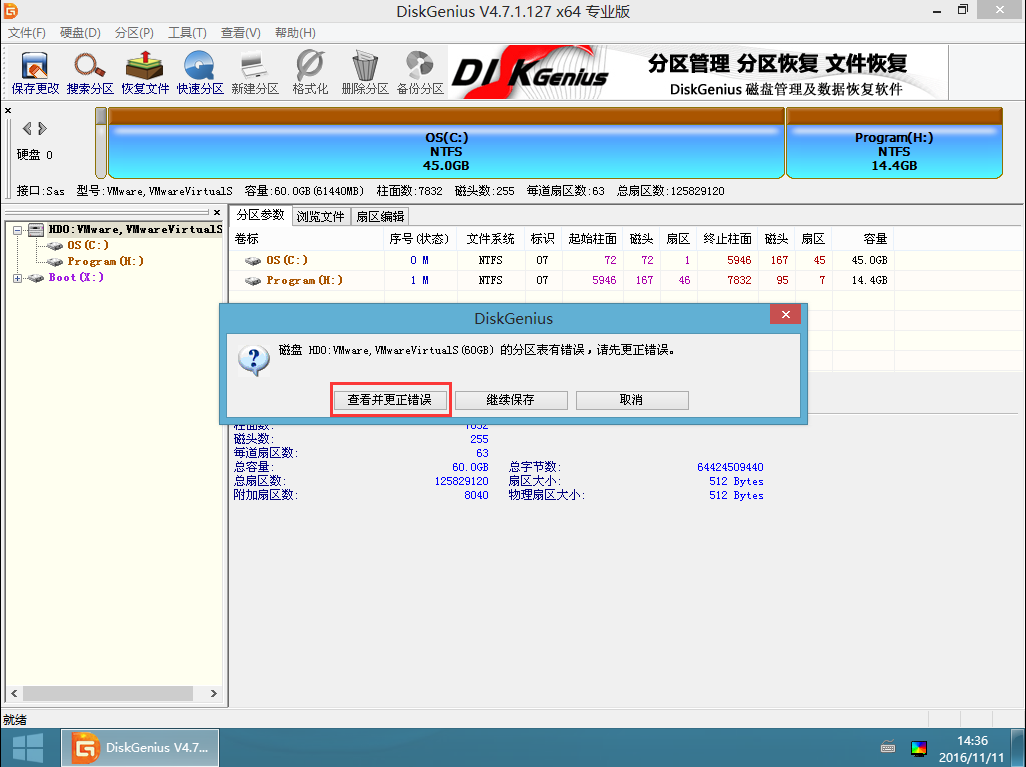Screen dimensions: 1026x767
Task: Select the OS(C:) partition bar in the disk map
Action: (x=446, y=143)
